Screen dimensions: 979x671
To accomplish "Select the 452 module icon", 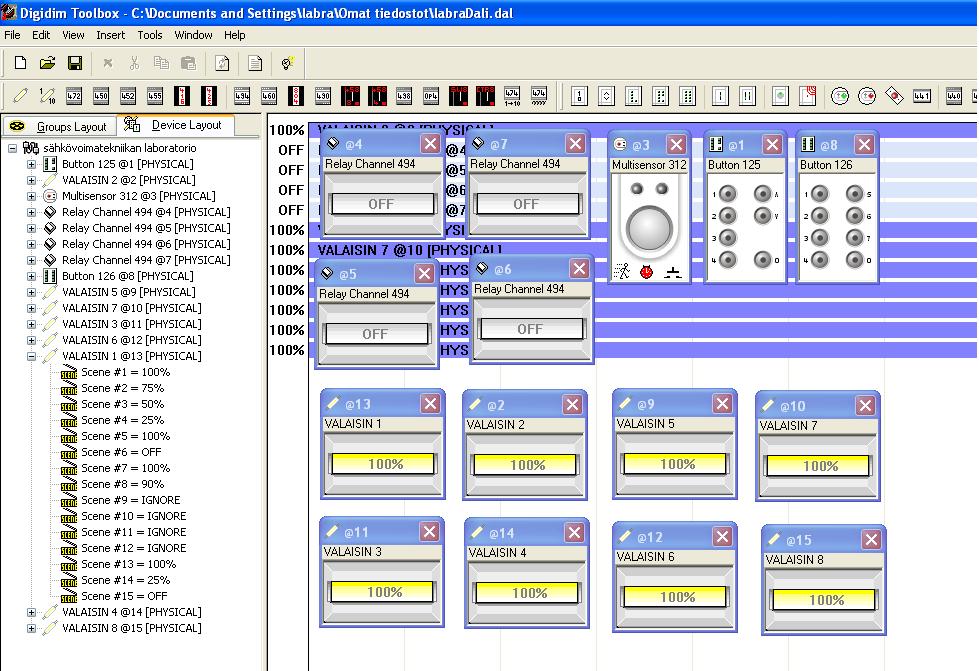I will click(127, 96).
